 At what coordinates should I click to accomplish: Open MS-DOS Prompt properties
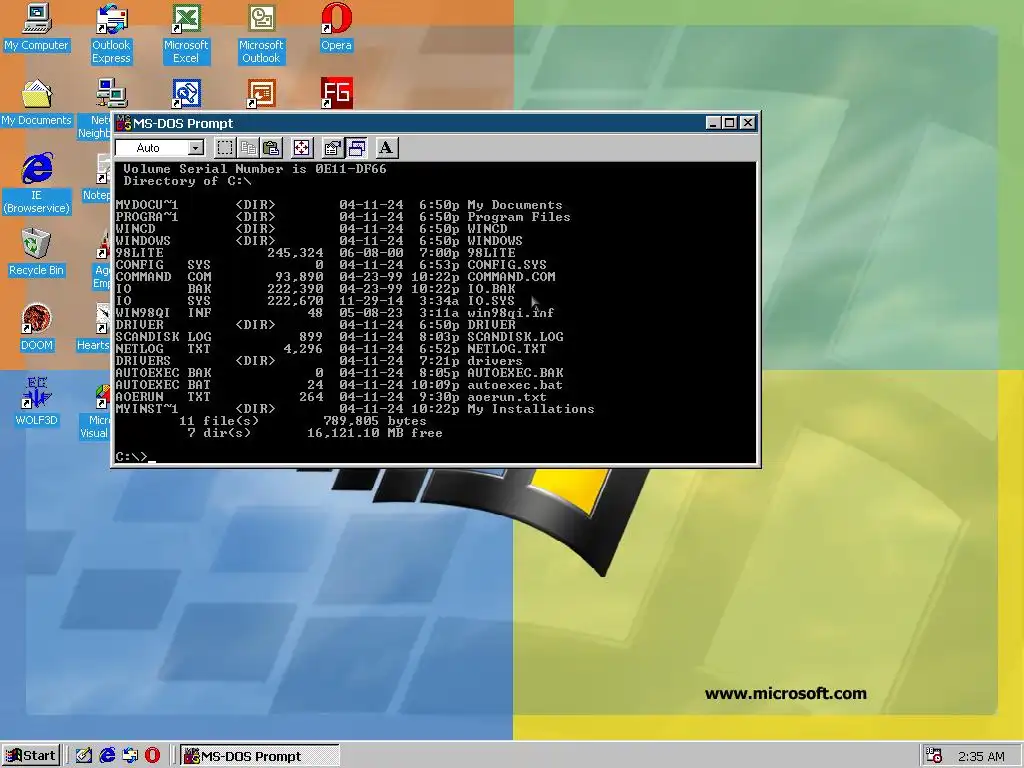click(x=332, y=148)
